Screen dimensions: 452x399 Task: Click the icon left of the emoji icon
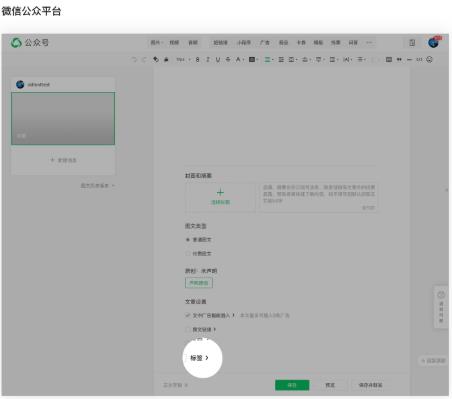click(x=419, y=60)
